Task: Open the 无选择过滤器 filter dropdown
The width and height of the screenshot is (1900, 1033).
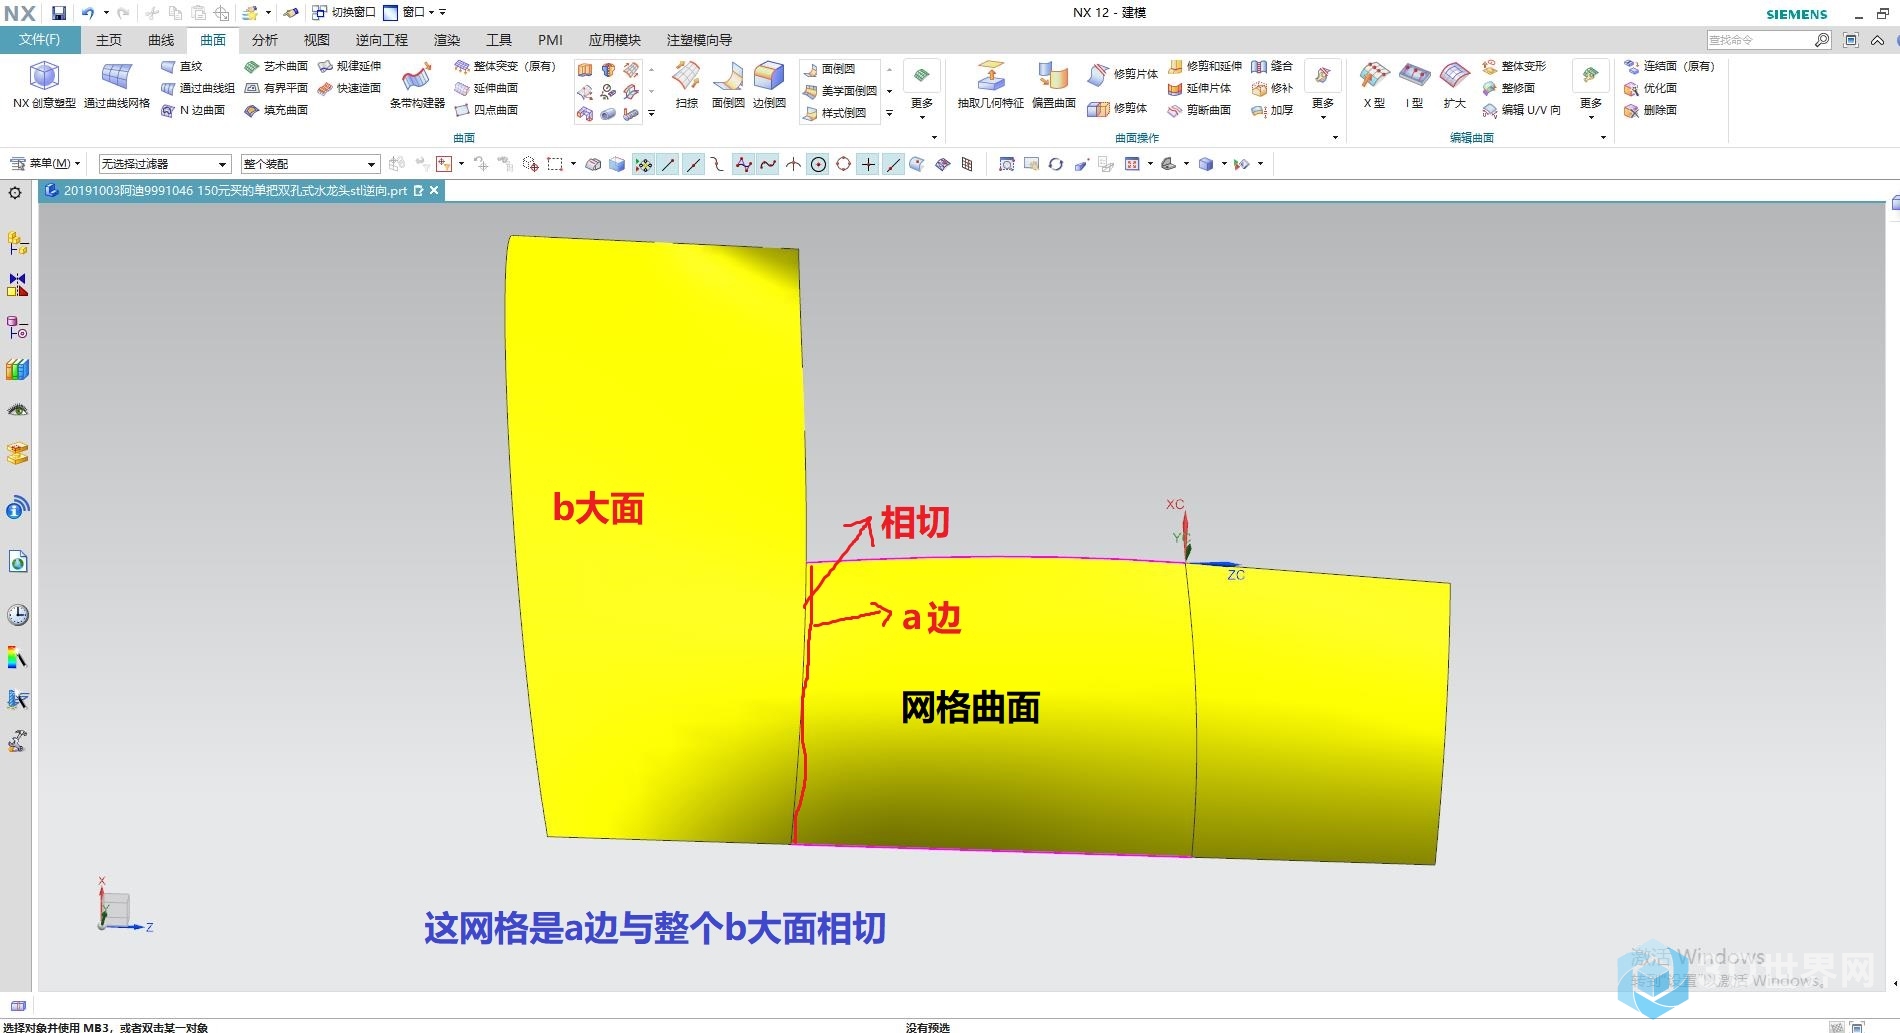Action: coord(165,164)
